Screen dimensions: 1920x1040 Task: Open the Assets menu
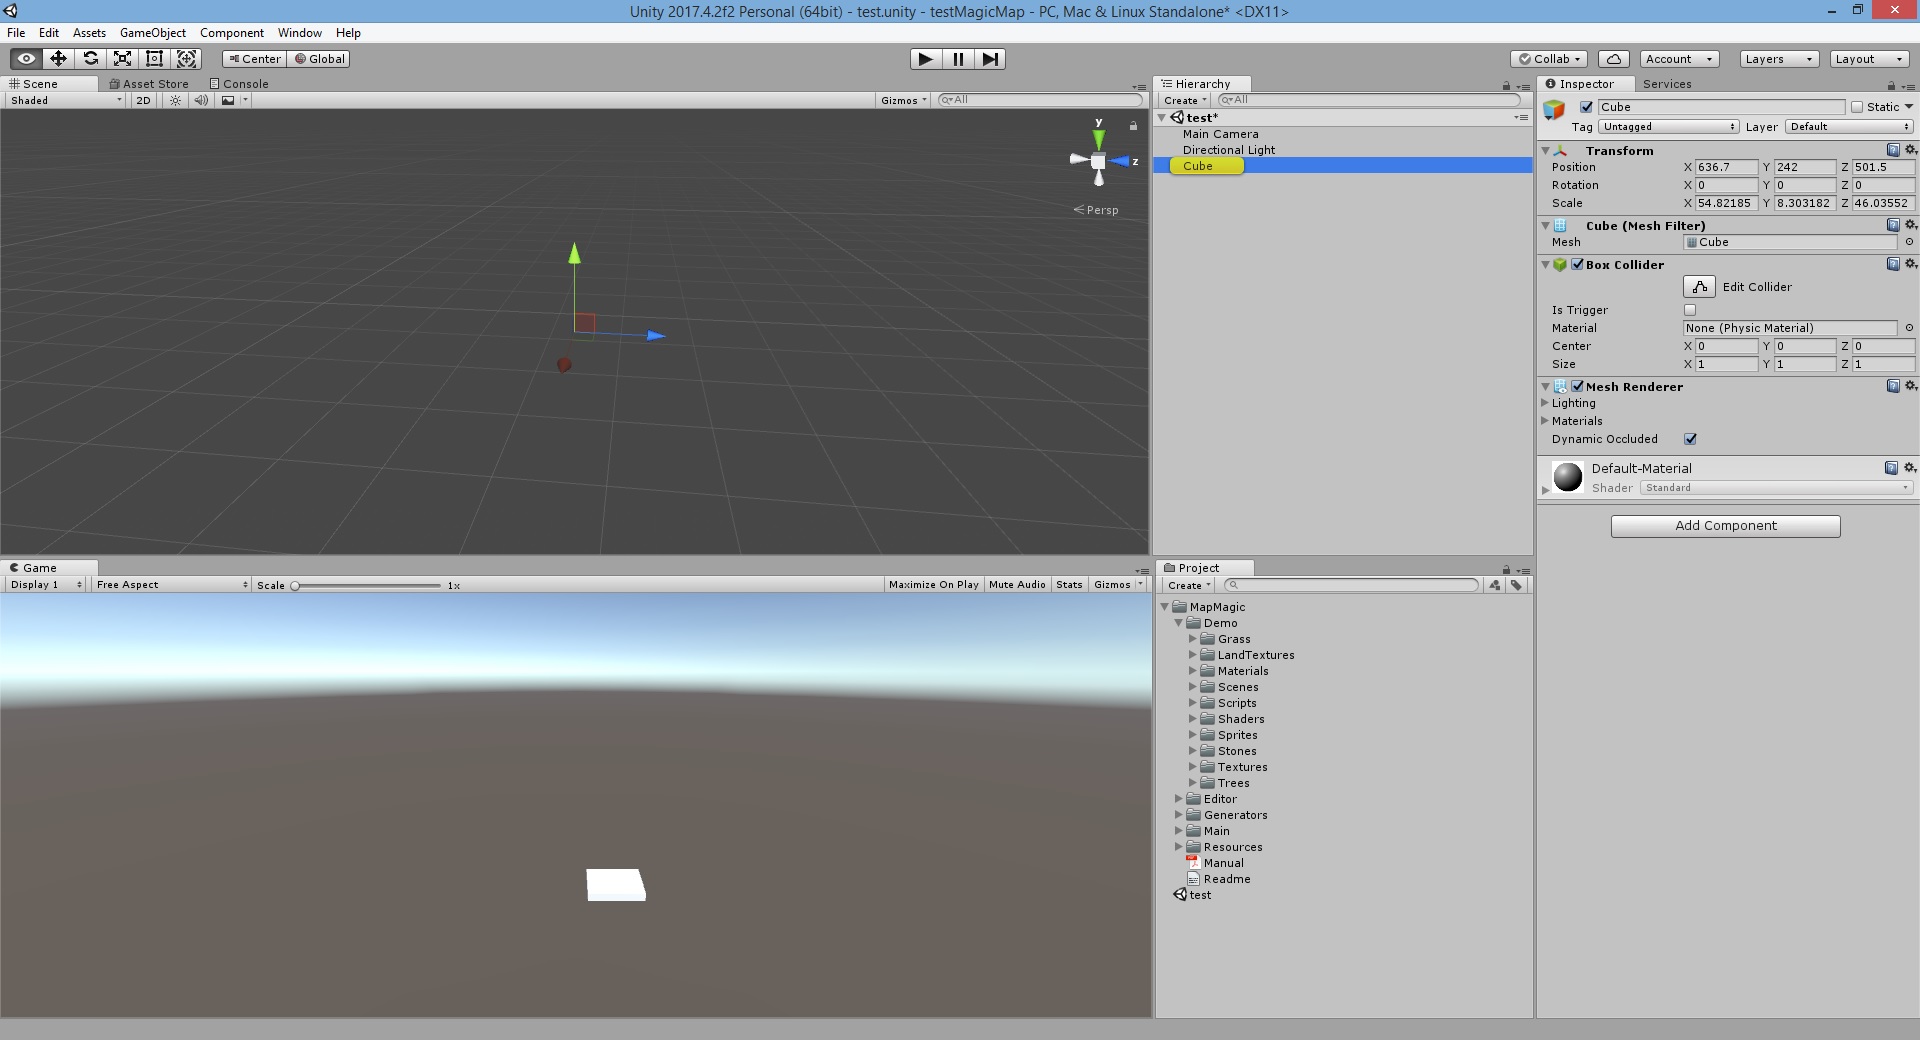click(x=89, y=33)
